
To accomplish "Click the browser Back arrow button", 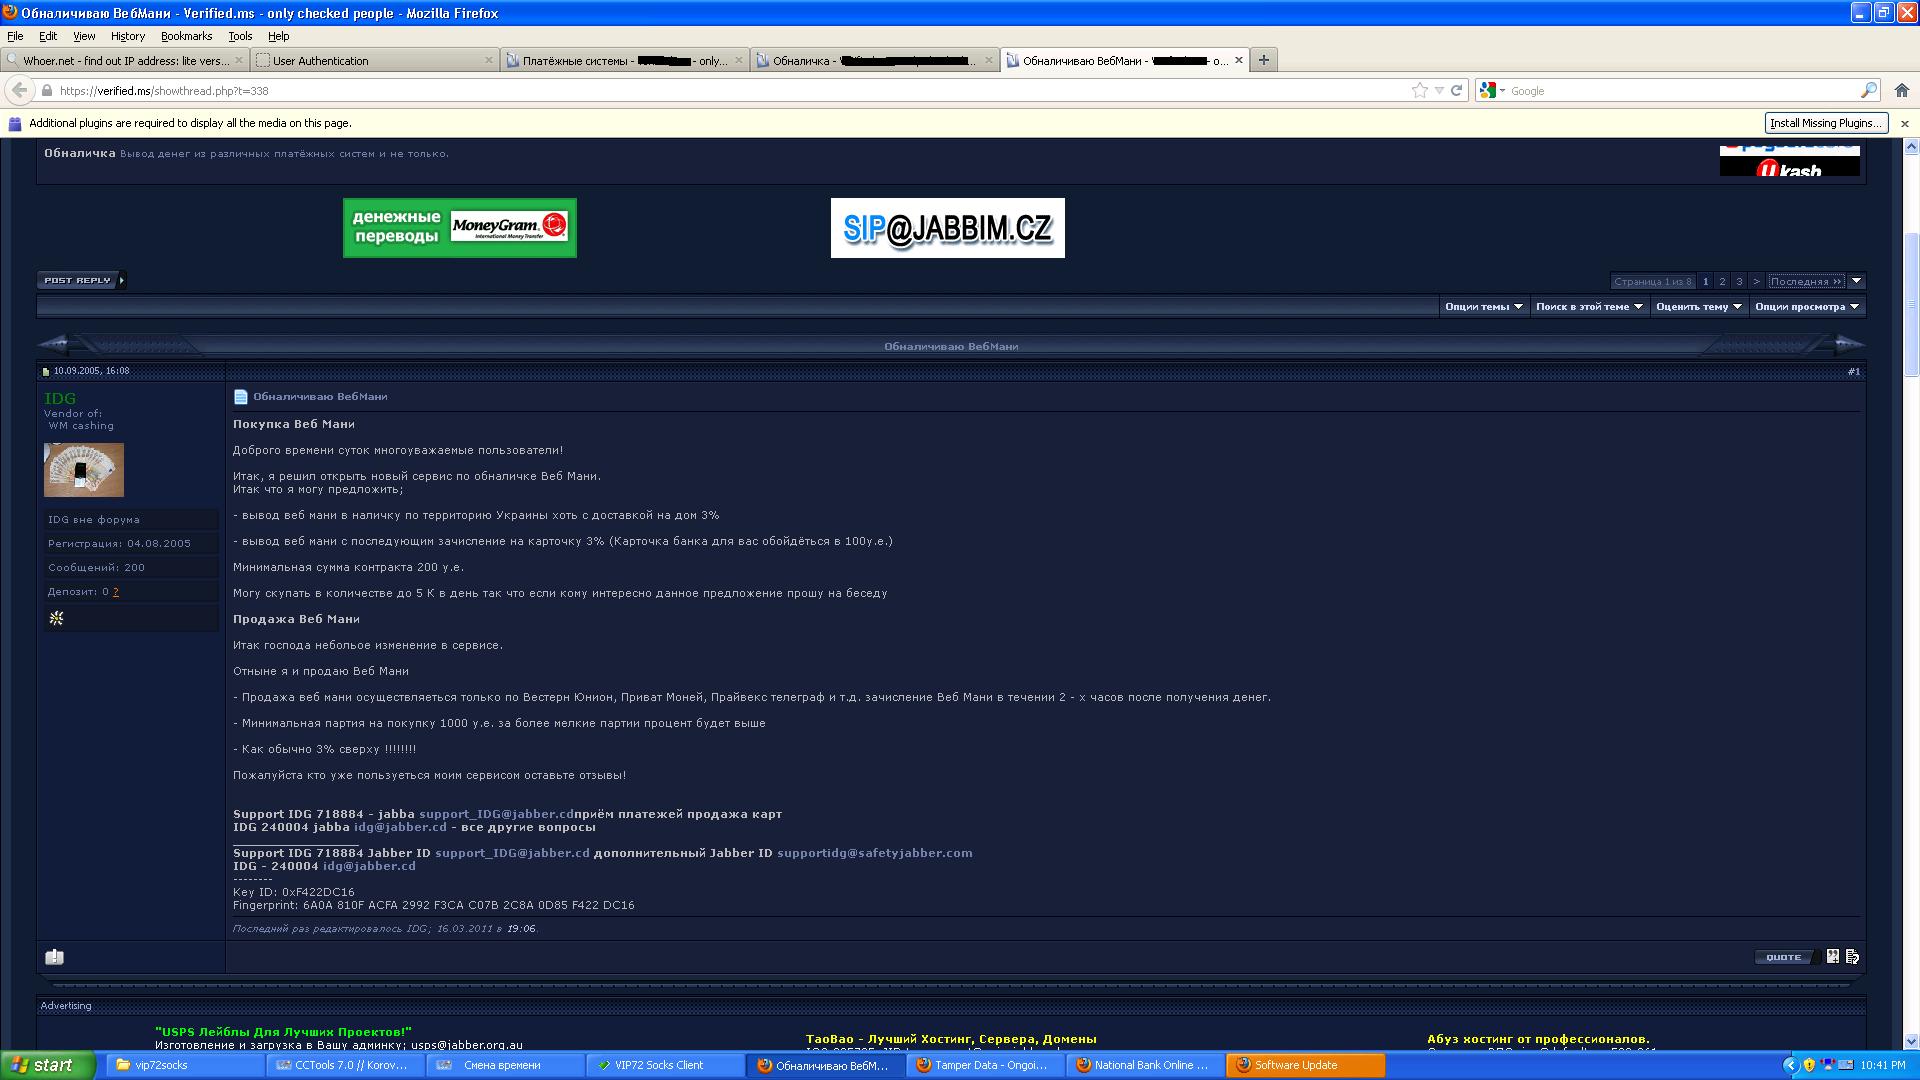I will click(x=19, y=90).
